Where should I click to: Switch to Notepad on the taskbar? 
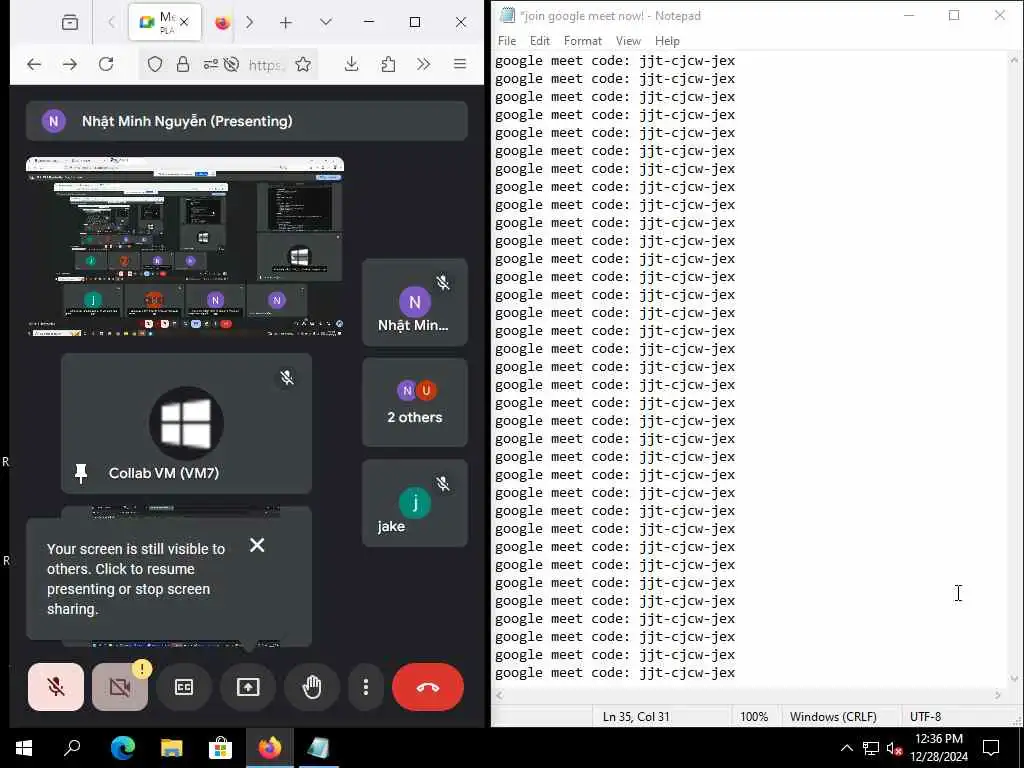tap(318, 748)
